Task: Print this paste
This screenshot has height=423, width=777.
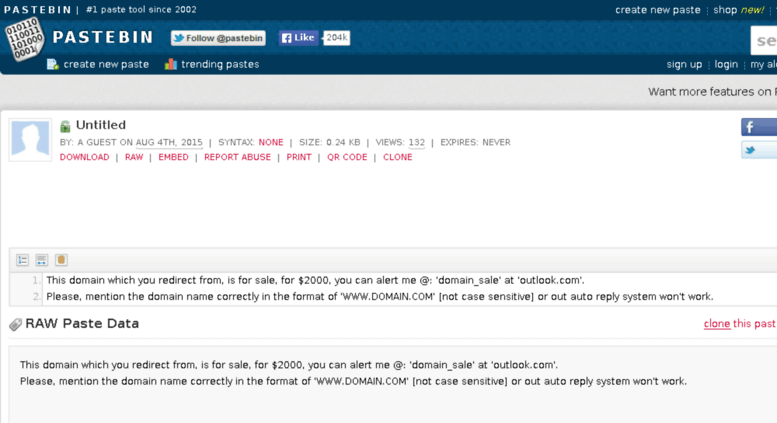Action: pyautogui.click(x=299, y=157)
